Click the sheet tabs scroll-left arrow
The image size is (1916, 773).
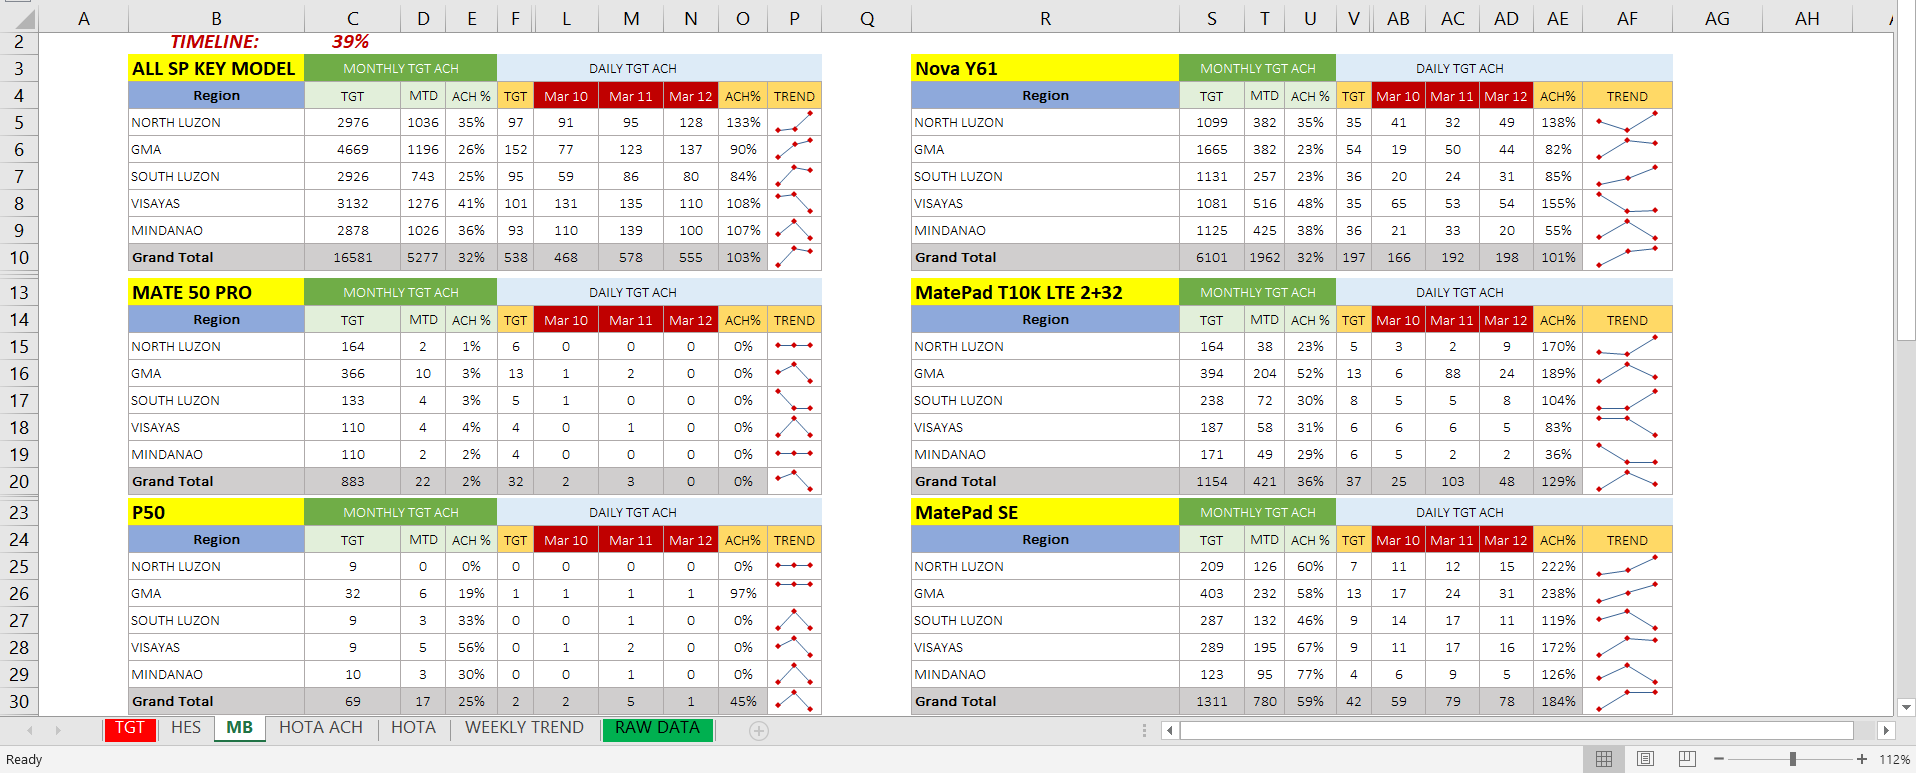[x=30, y=731]
